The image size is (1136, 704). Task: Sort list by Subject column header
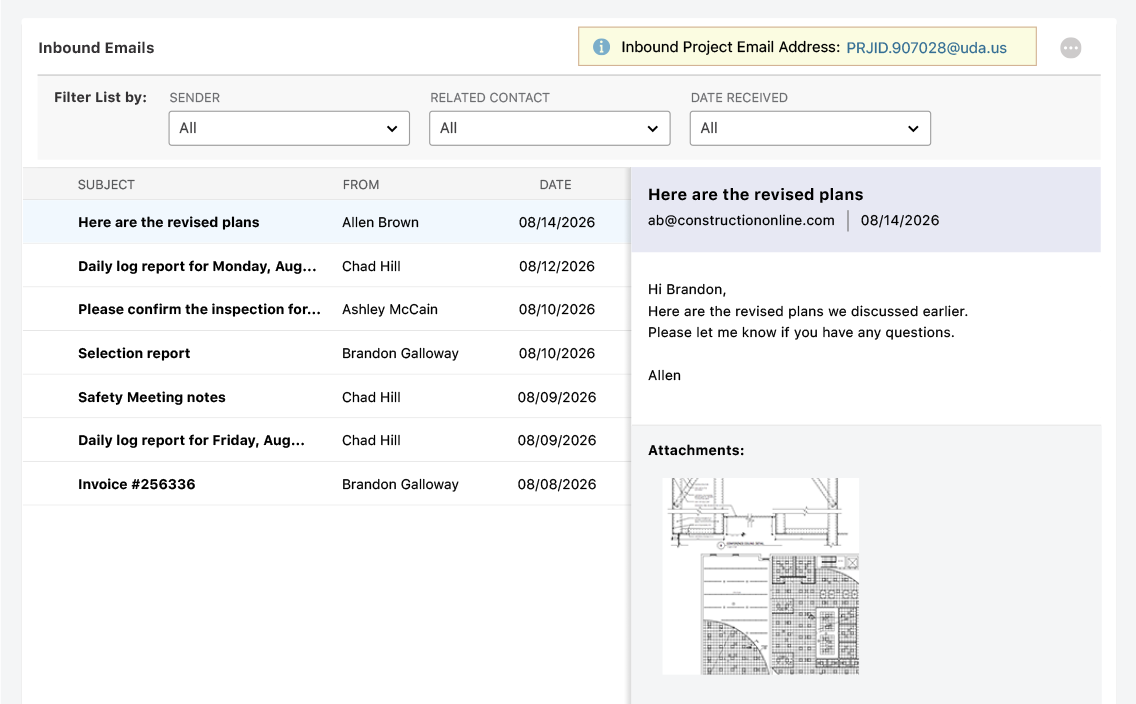point(106,185)
